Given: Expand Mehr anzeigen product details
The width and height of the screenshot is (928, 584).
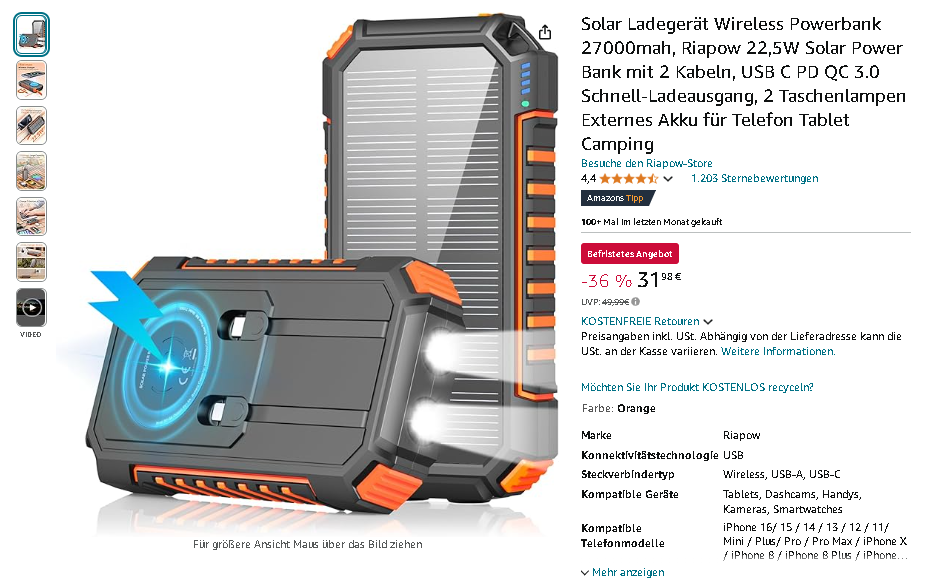Looking at the screenshot, I should 623,572.
